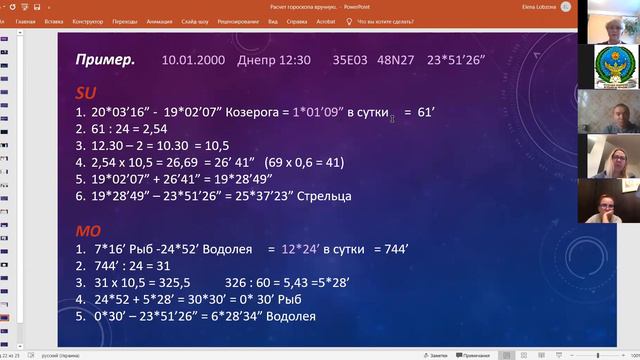
Task: Select the Вид ribbon tab
Action: point(273,22)
